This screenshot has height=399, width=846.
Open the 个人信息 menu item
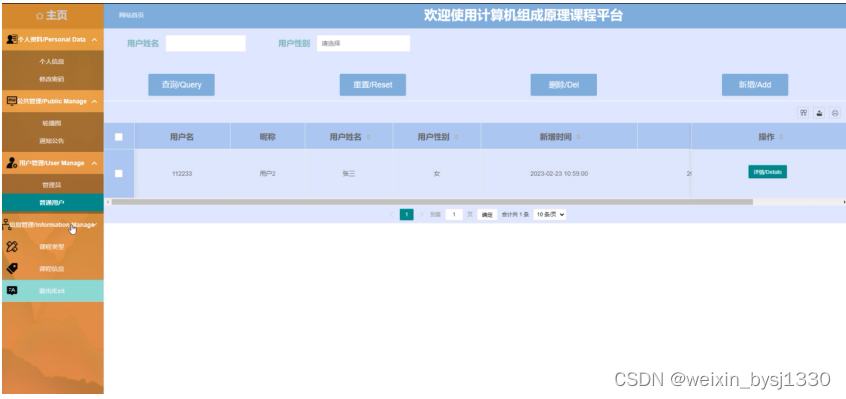click(52, 61)
